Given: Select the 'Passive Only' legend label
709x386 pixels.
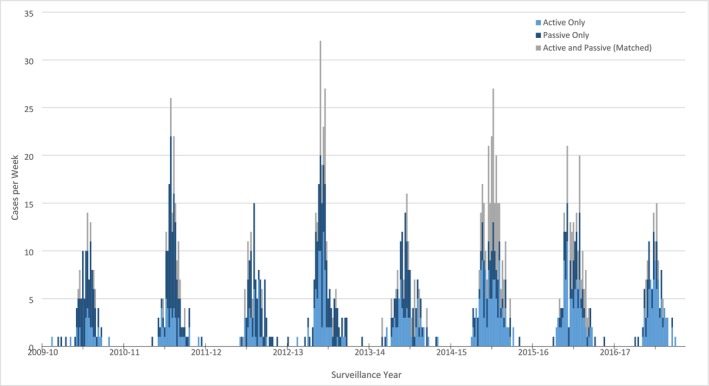Looking at the screenshot, I should click(566, 35).
